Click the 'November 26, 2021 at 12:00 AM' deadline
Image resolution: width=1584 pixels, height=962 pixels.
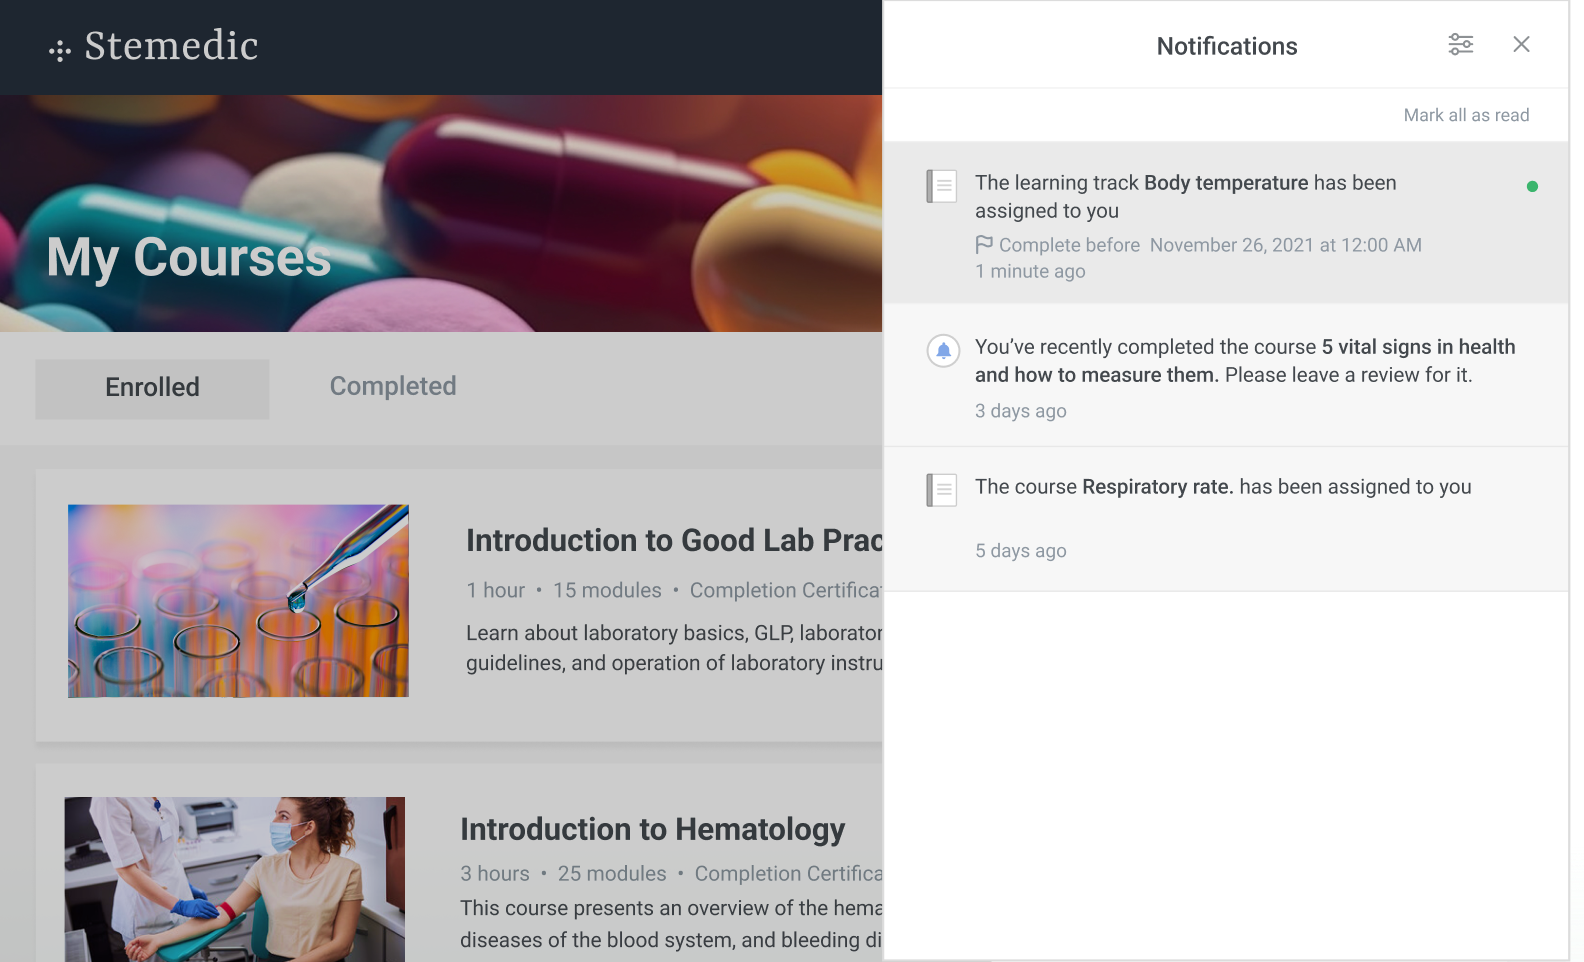pos(1285,245)
